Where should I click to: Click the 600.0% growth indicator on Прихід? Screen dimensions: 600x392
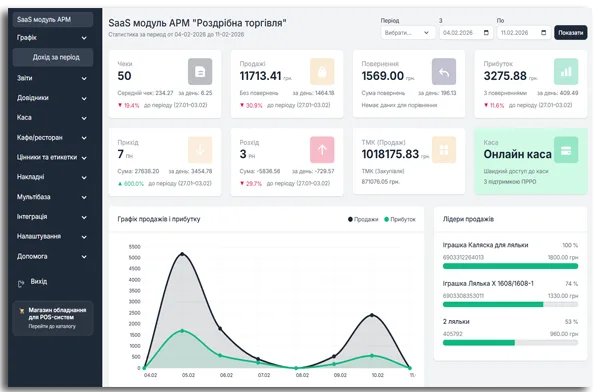[x=131, y=184]
